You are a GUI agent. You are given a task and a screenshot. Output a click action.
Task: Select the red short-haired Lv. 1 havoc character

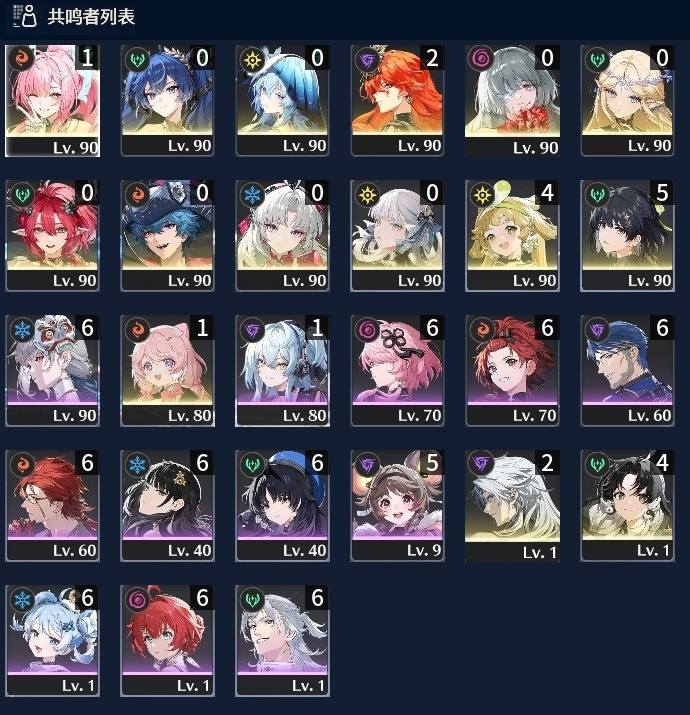(167, 640)
